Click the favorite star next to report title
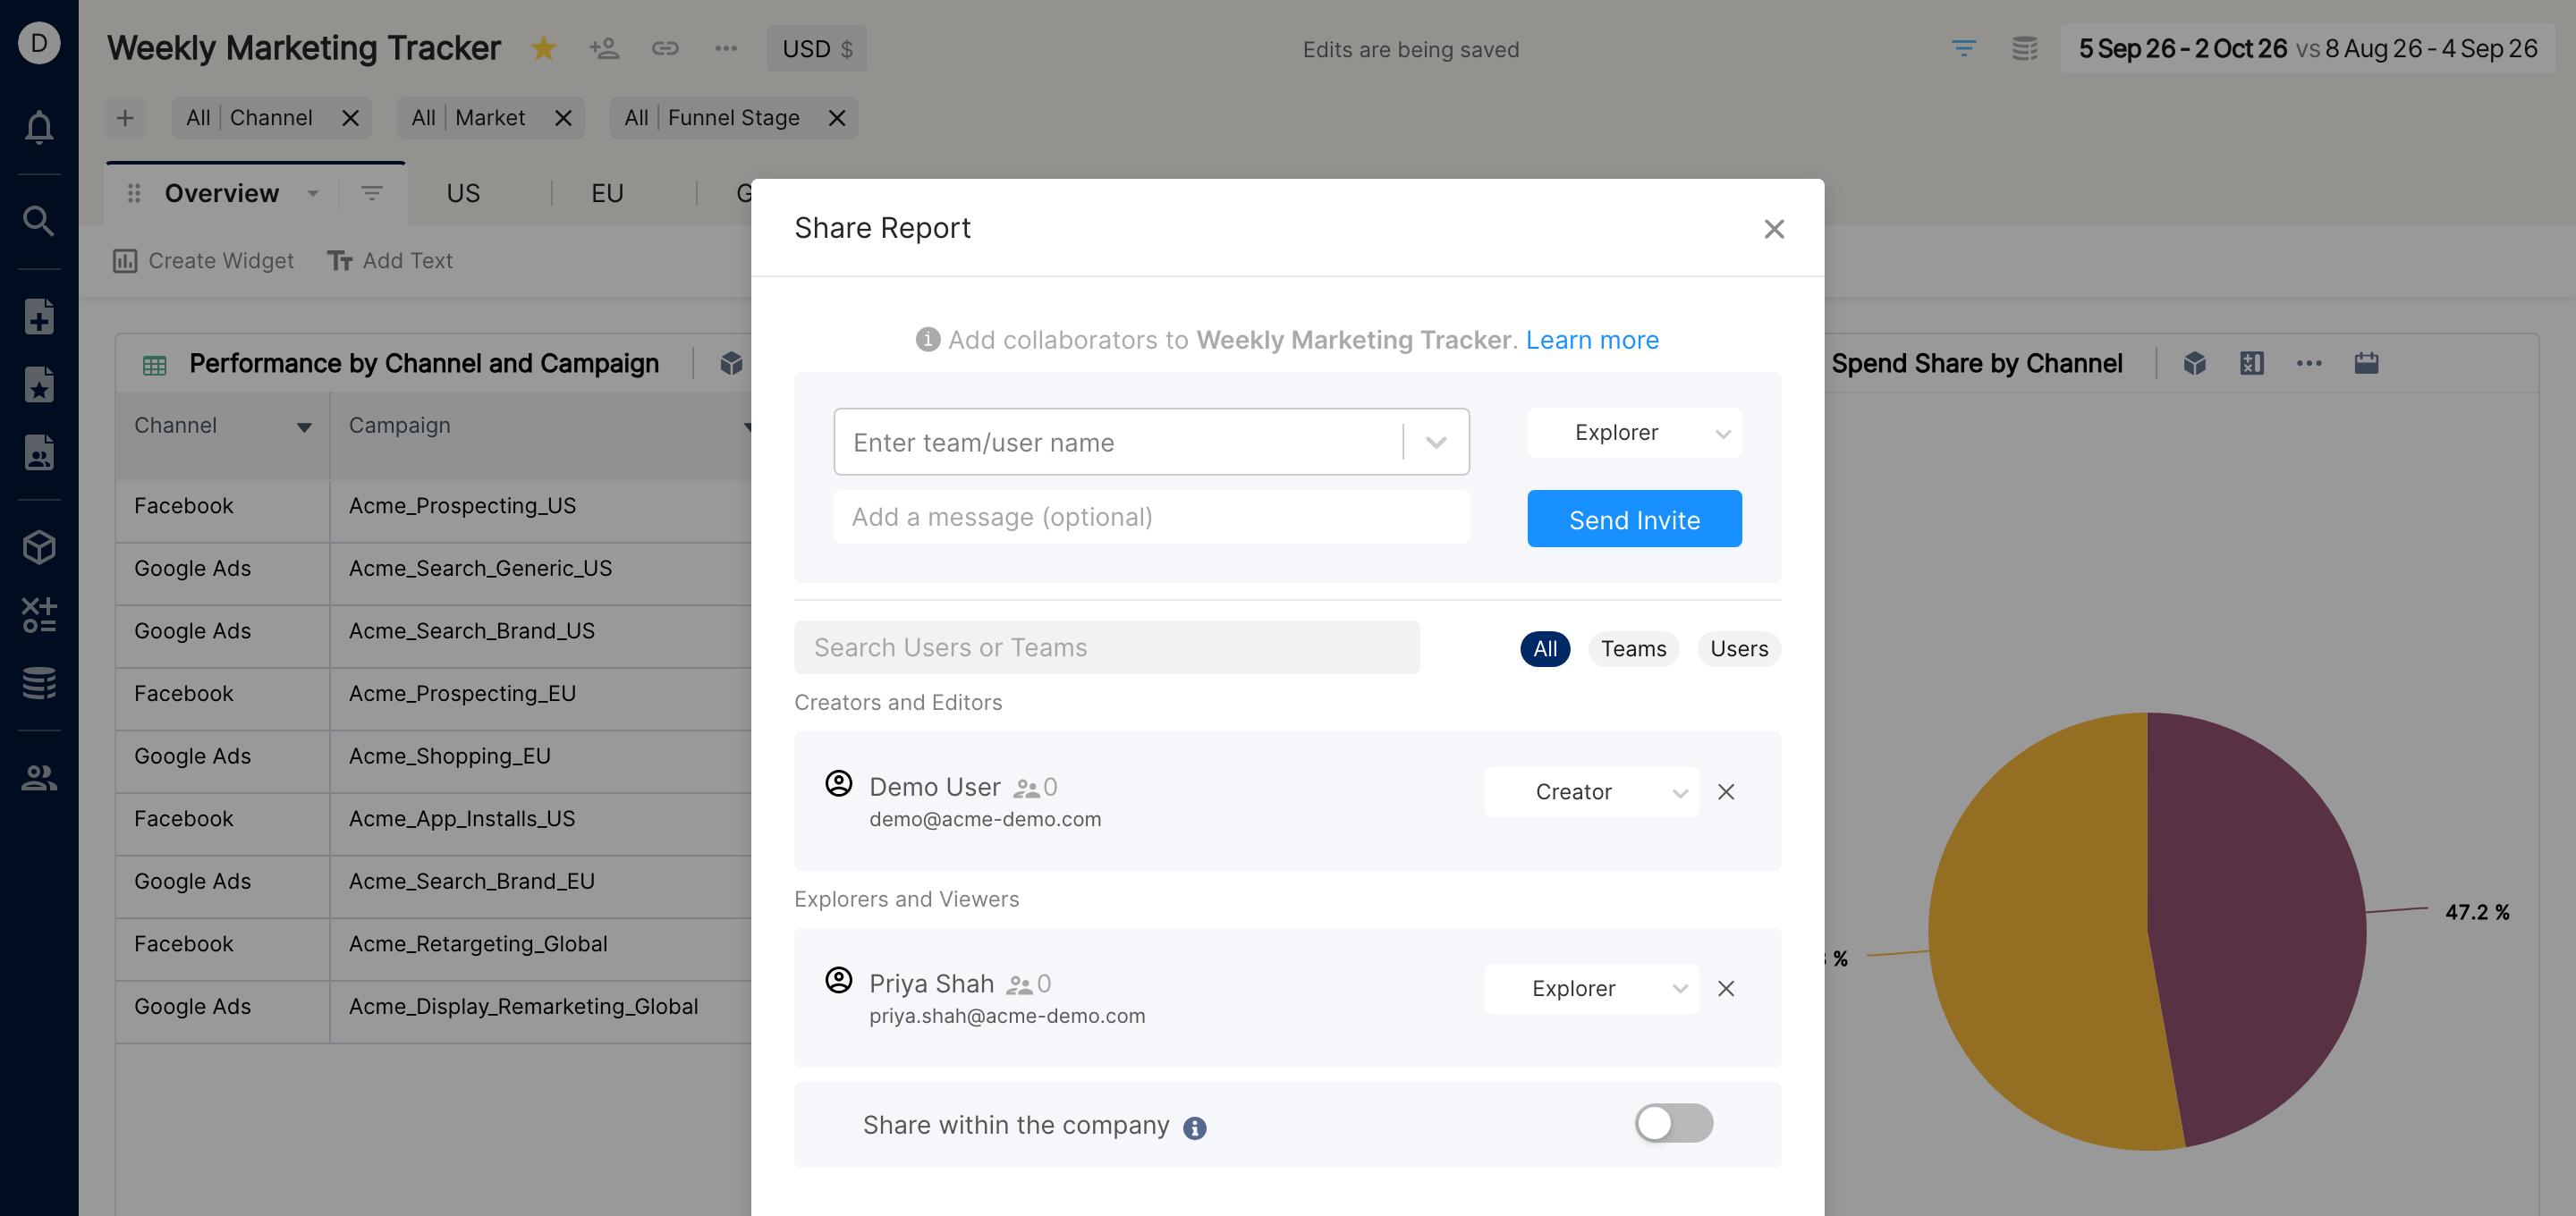Image resolution: width=2576 pixels, height=1216 pixels. [x=543, y=48]
